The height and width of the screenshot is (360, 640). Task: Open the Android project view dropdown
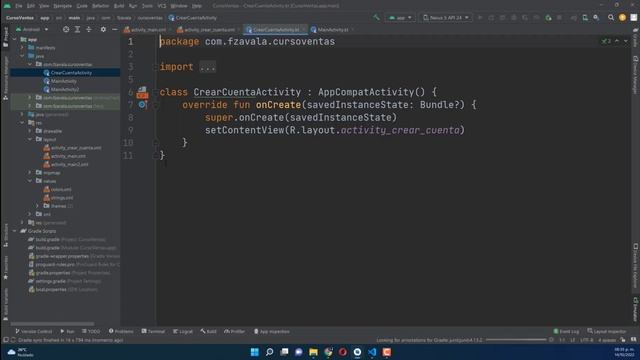pyautogui.click(x=32, y=29)
